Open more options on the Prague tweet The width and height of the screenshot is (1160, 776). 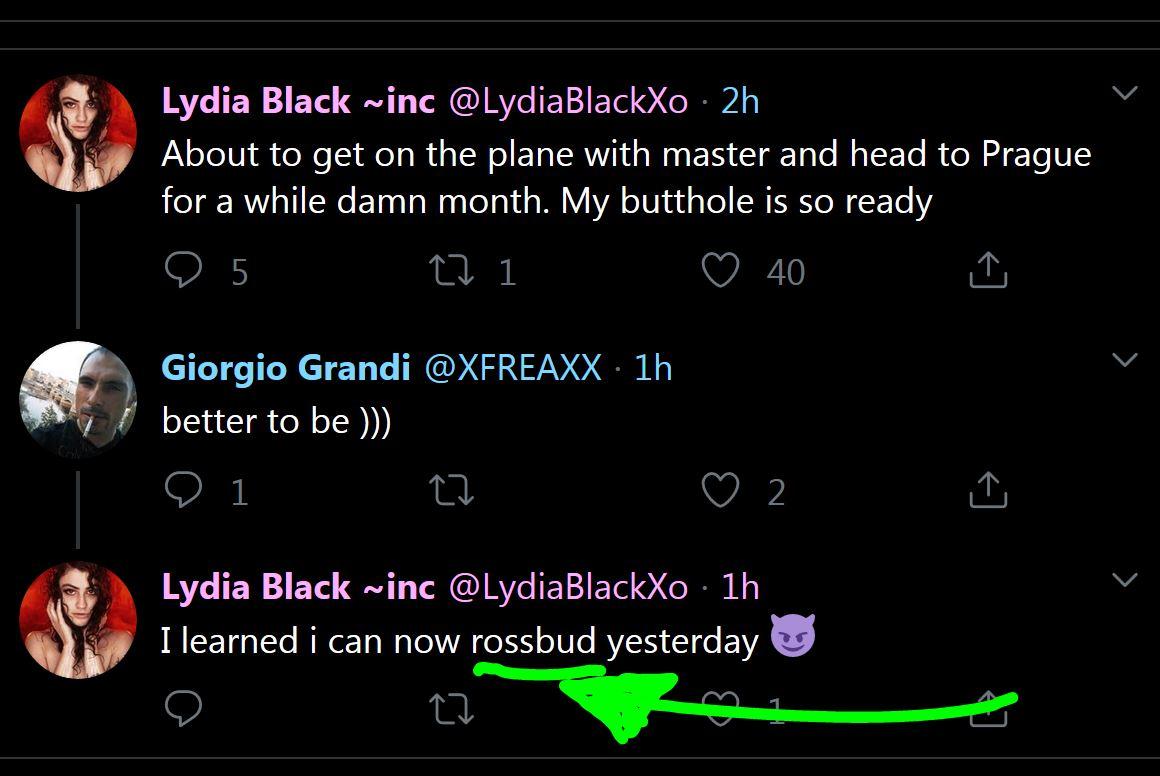click(x=1125, y=93)
